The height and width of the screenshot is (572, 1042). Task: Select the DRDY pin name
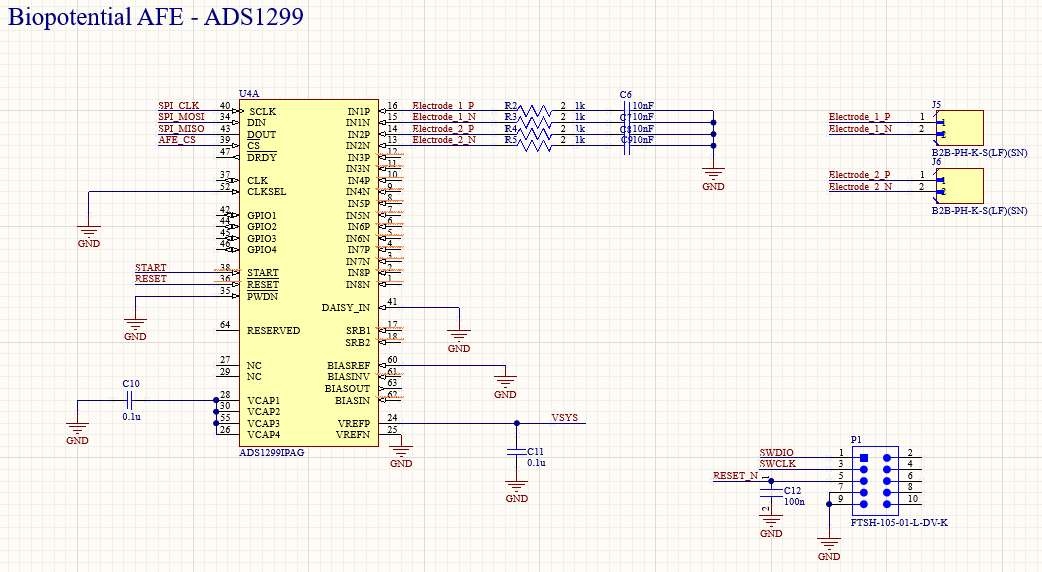pos(262,157)
